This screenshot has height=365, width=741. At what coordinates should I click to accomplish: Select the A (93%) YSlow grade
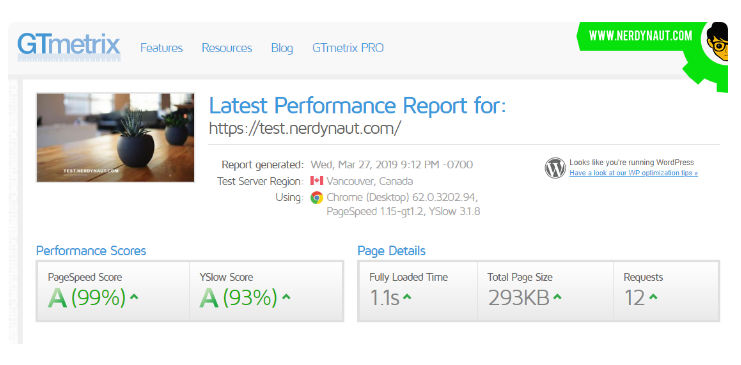pos(238,298)
